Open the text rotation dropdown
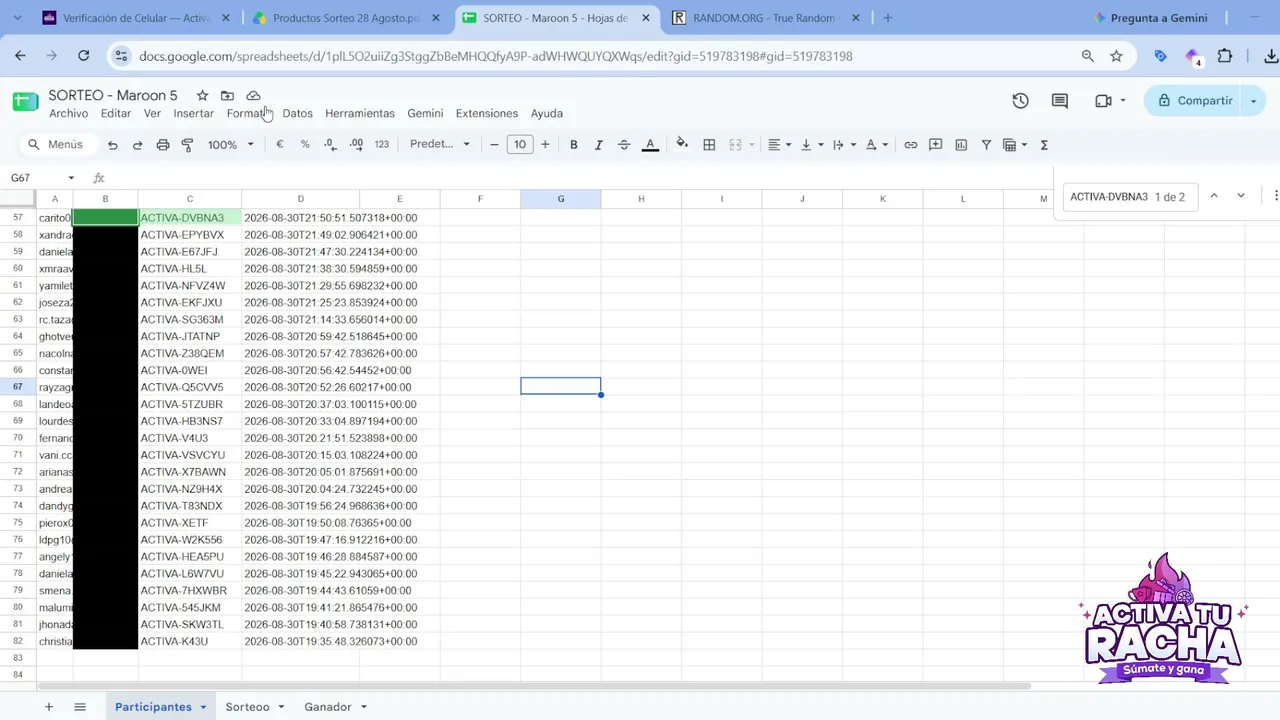The height and width of the screenshot is (720, 1280). 876,145
